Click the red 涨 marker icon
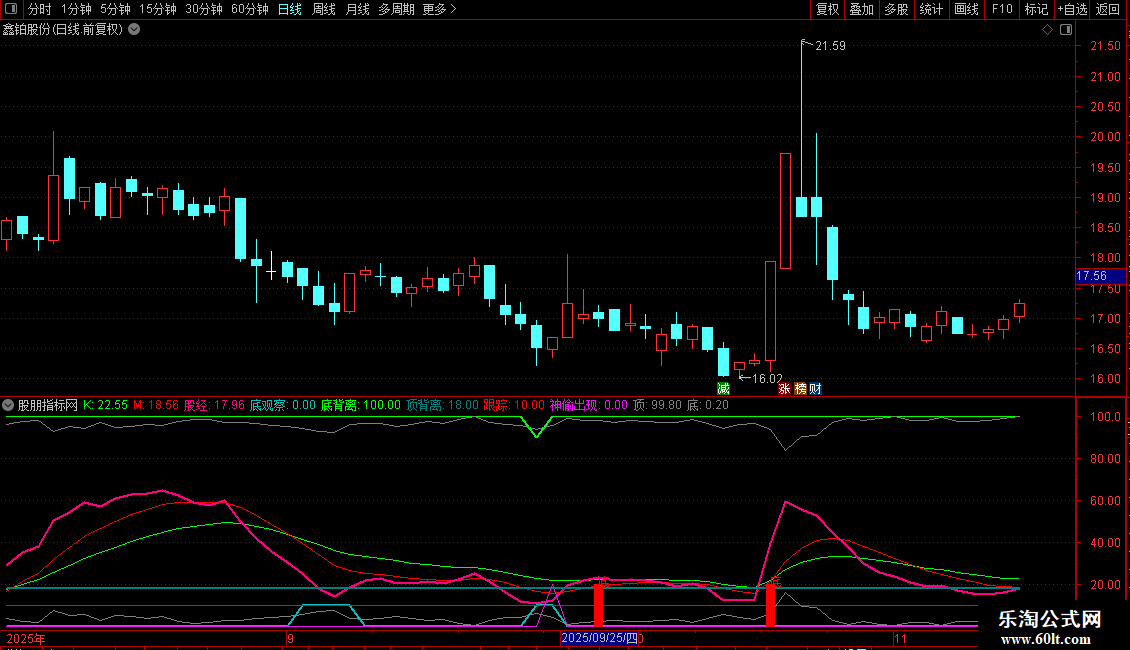 784,388
